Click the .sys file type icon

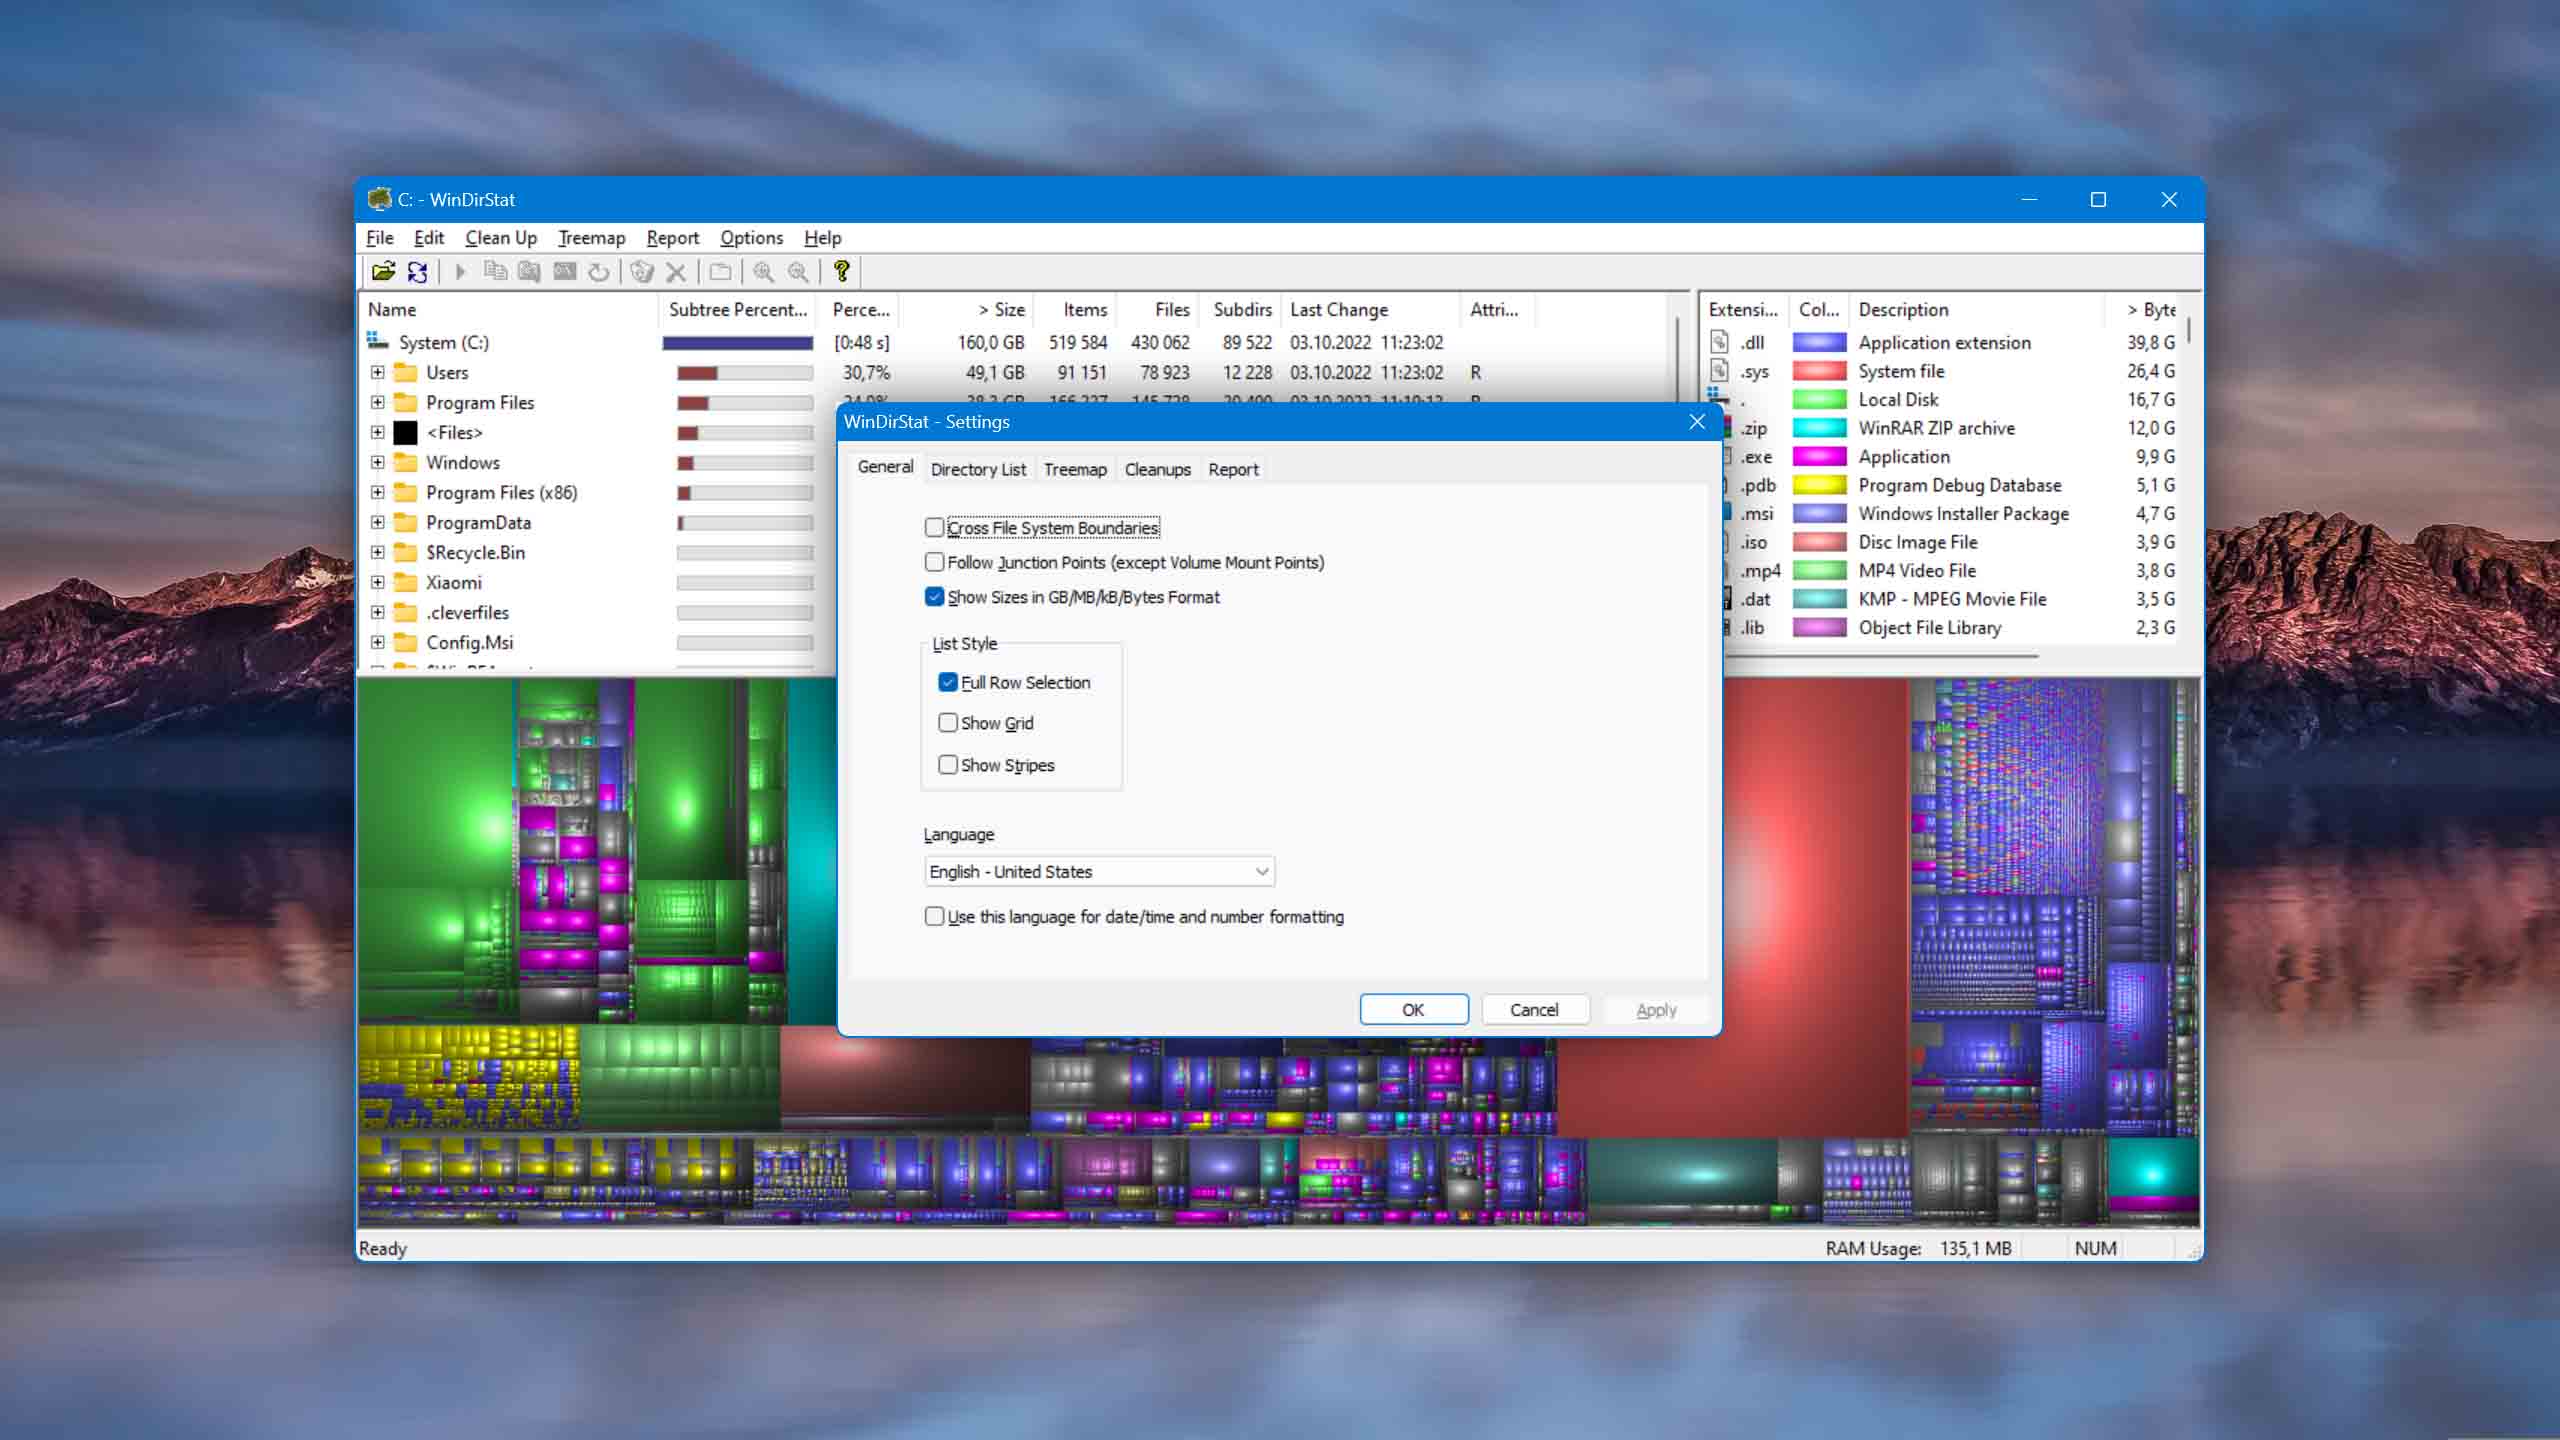pyautogui.click(x=1719, y=371)
